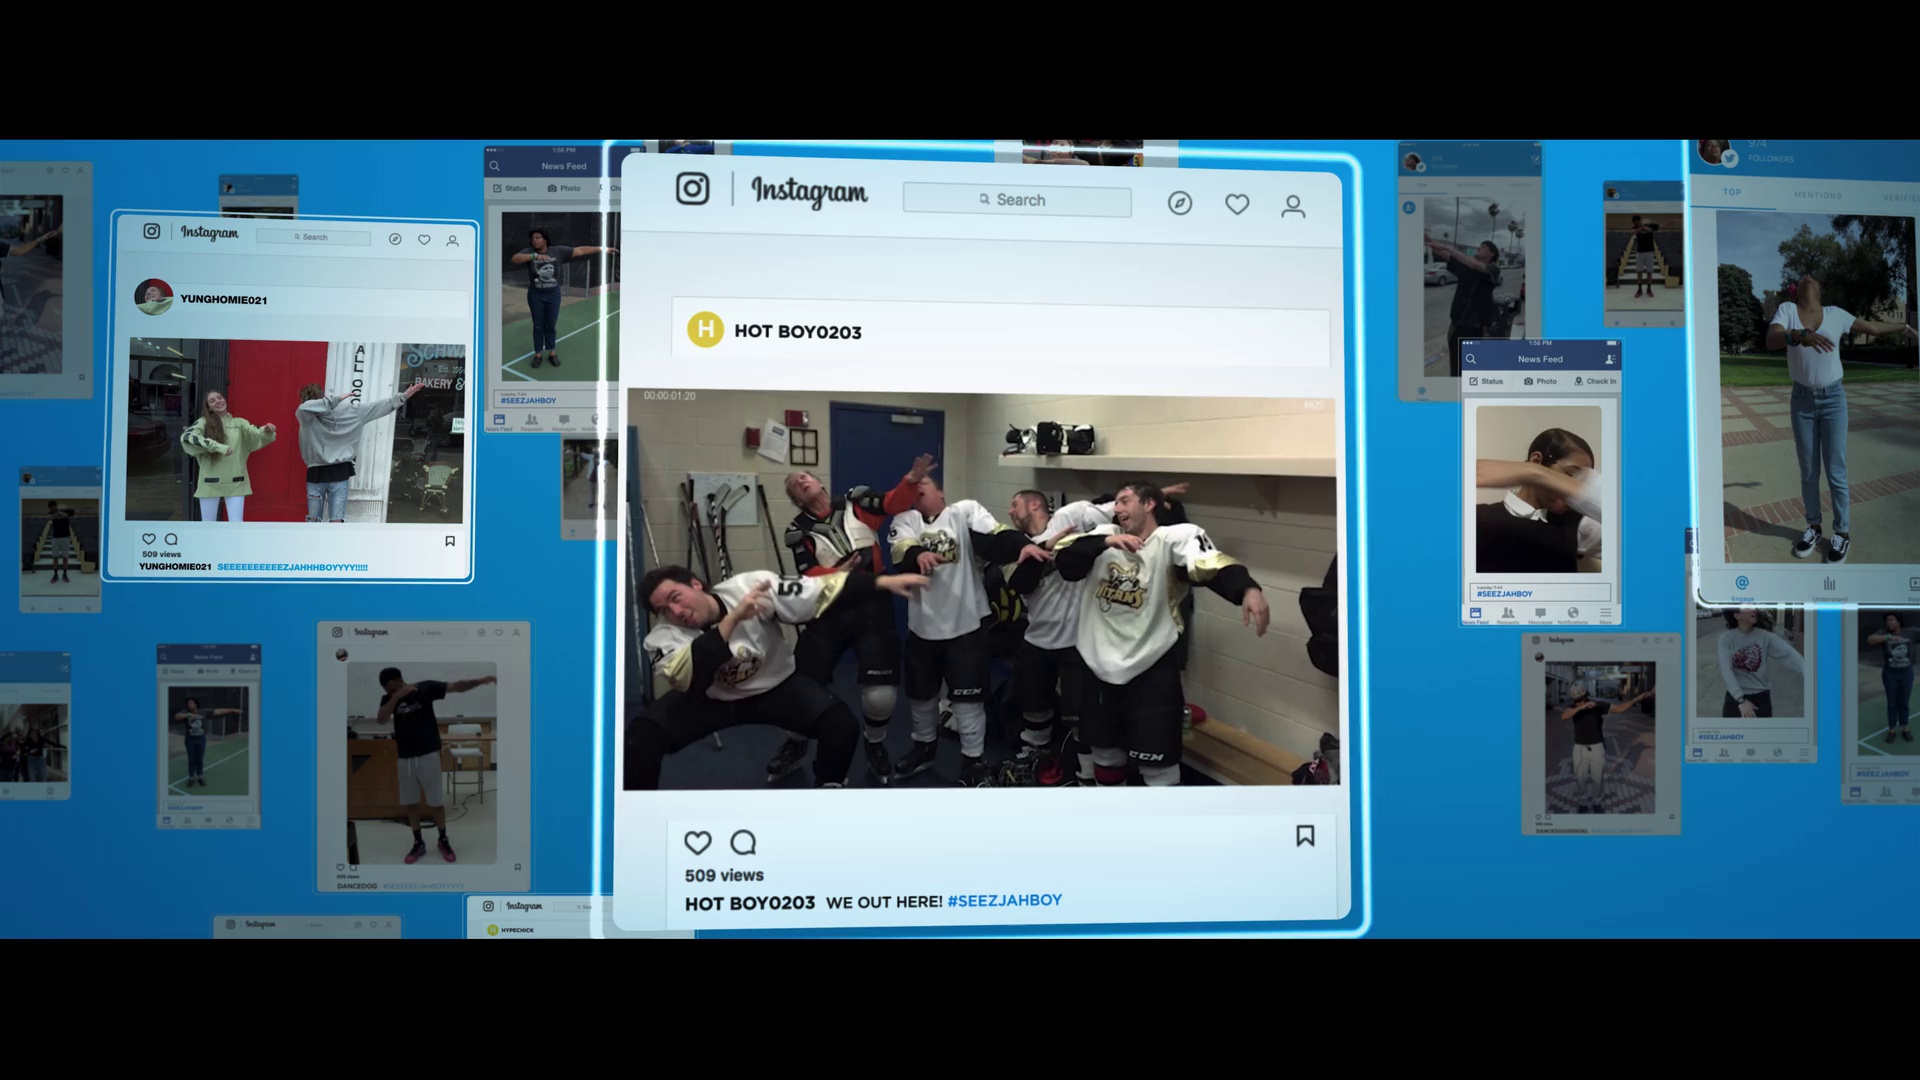
Task: Select the TOP tab in Twitter card
Action: [x=1732, y=192]
